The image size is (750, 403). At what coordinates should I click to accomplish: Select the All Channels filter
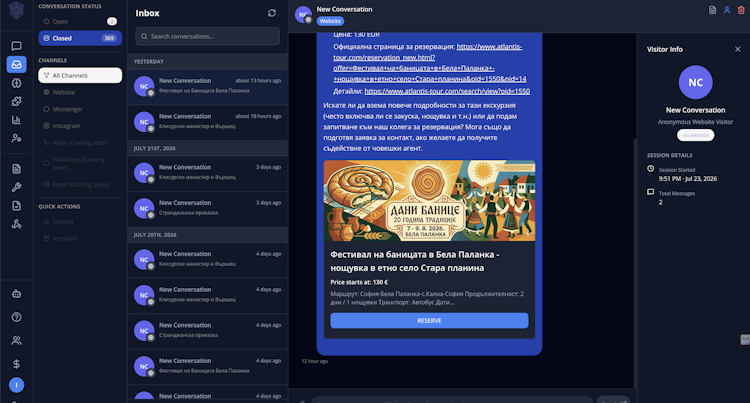point(80,76)
